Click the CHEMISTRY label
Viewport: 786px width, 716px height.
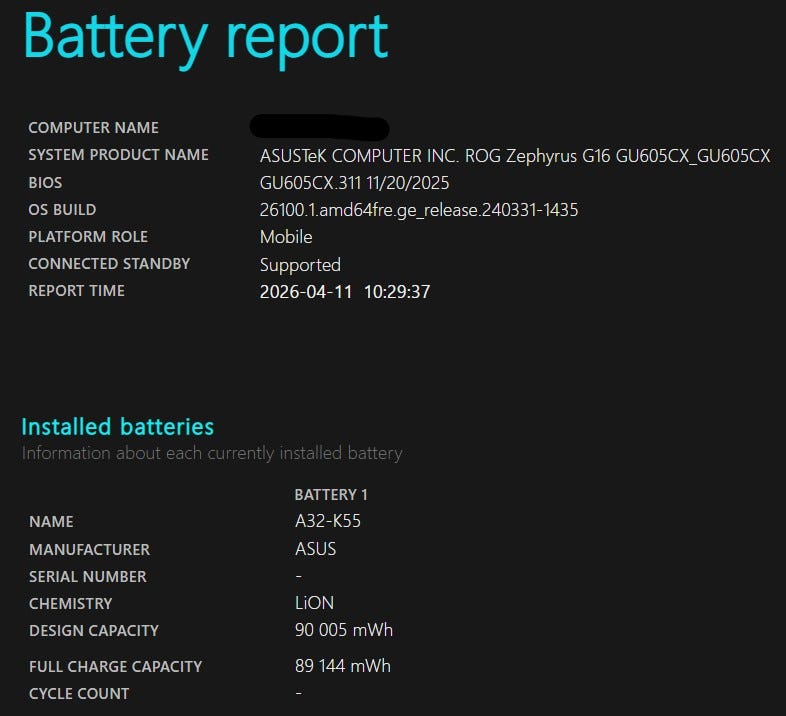tap(71, 604)
